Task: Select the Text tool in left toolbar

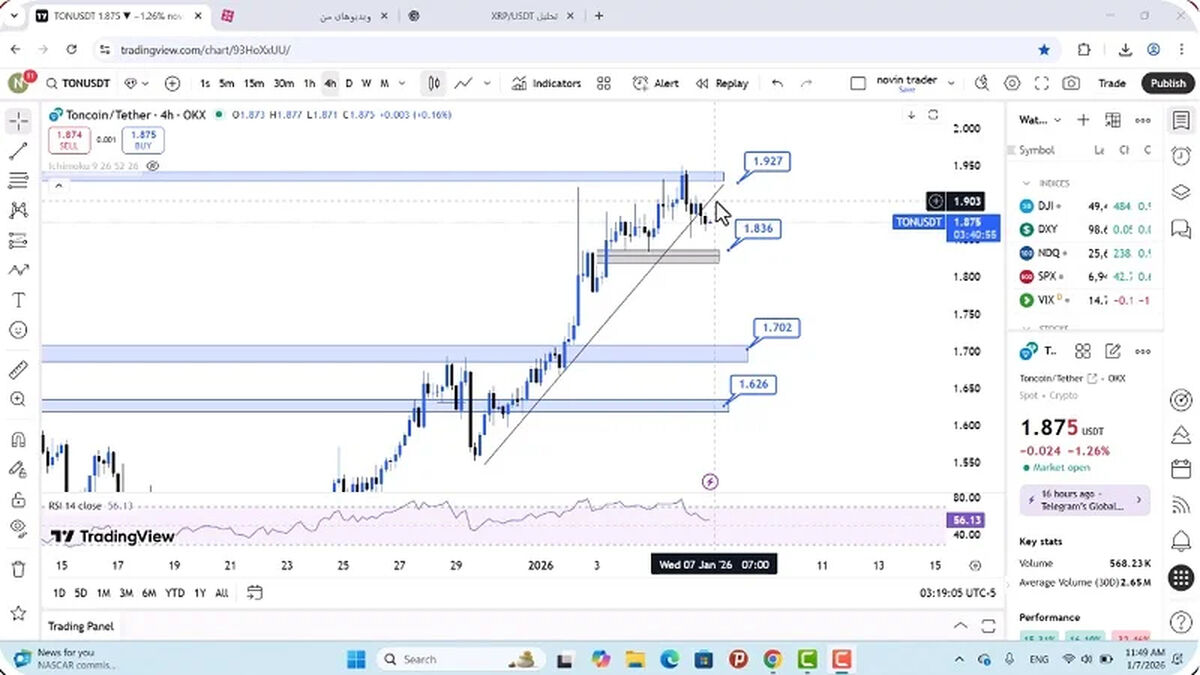Action: coord(18,300)
